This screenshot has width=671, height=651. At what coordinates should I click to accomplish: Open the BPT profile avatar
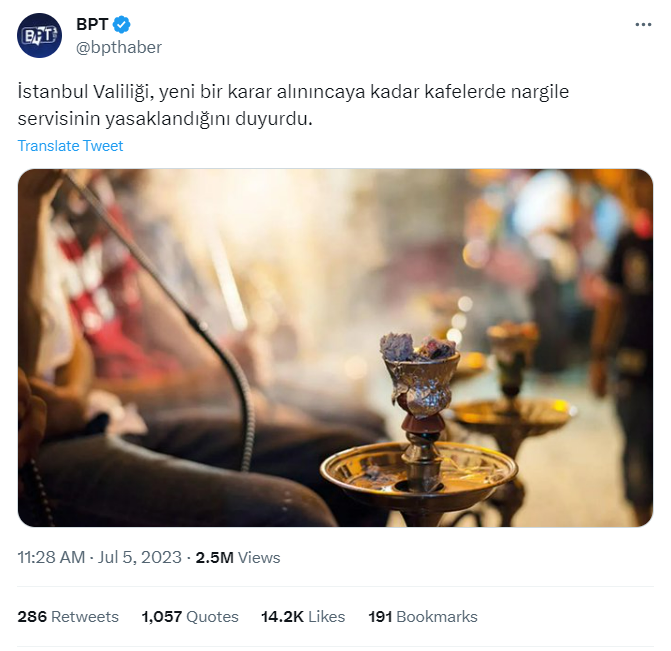coord(39,36)
